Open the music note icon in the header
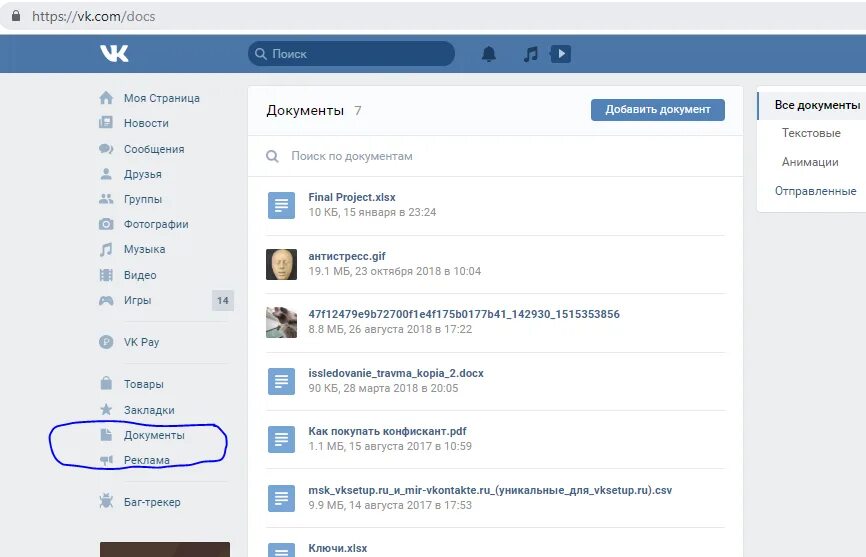Viewport: 866px width, 557px height. click(x=531, y=54)
